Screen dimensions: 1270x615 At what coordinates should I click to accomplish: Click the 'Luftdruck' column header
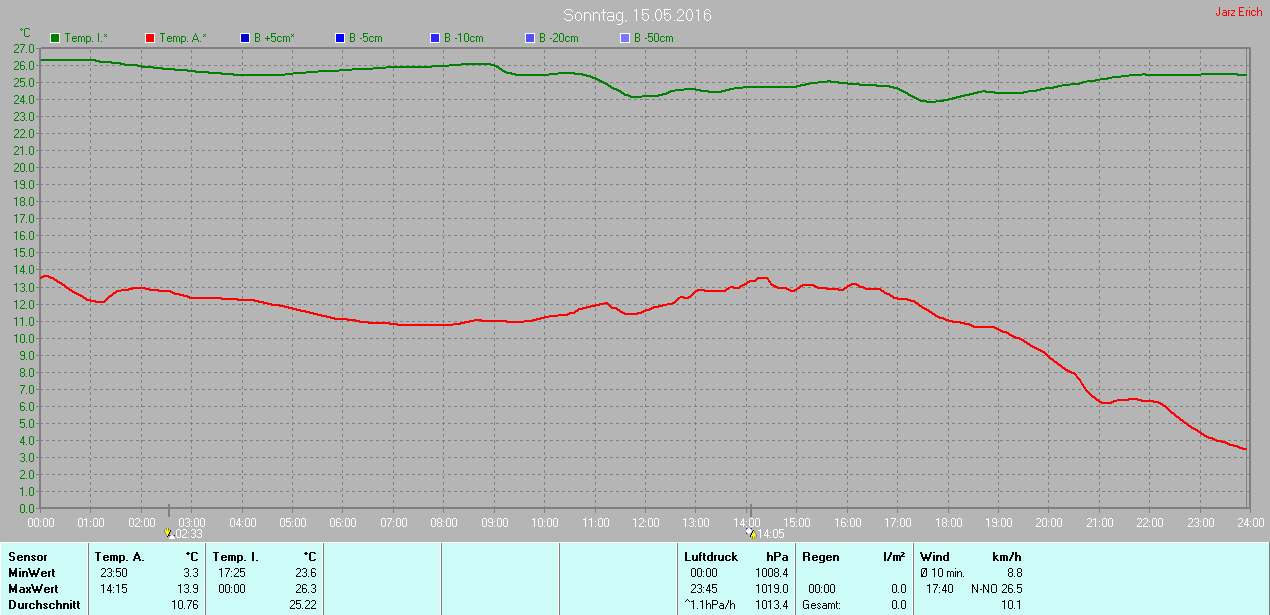[711, 557]
